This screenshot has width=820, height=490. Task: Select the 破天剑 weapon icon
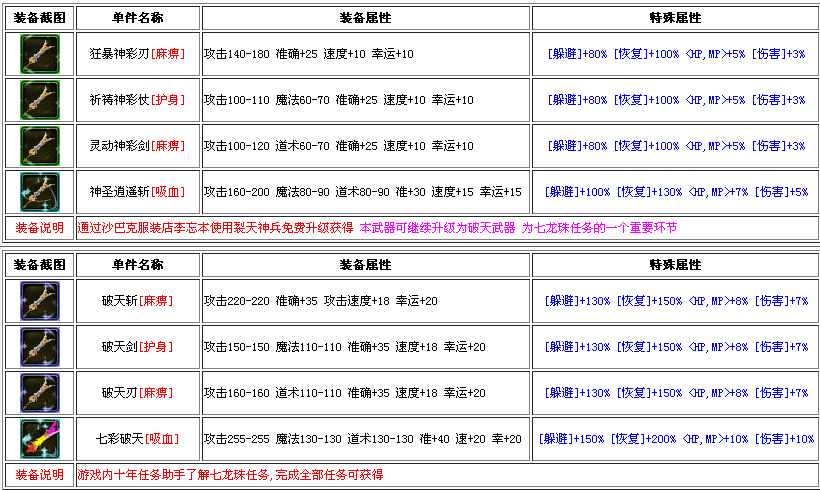[x=39, y=347]
